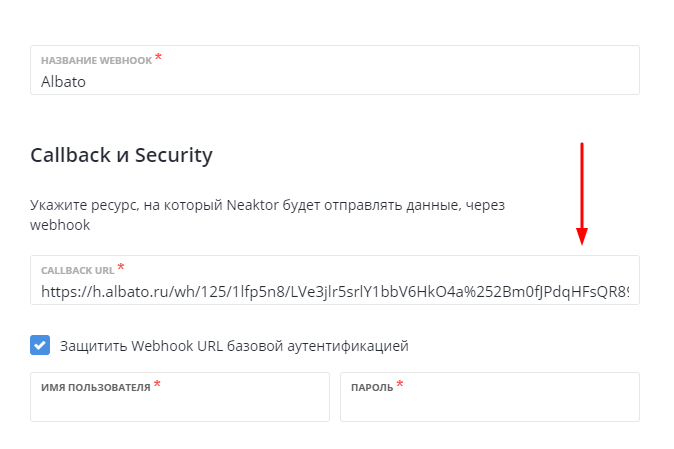The image size is (674, 449).
Task: Click the red asterisk beside "Пароль"
Action: pos(400,384)
